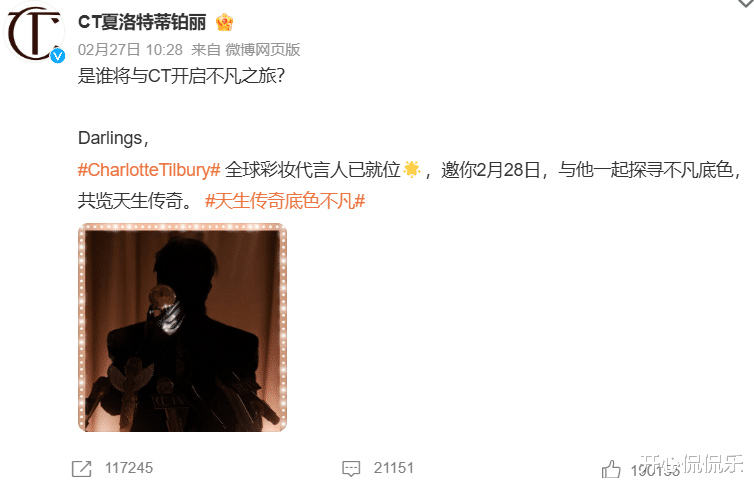Click the comment count 21151
754x488 pixels.
393,468
